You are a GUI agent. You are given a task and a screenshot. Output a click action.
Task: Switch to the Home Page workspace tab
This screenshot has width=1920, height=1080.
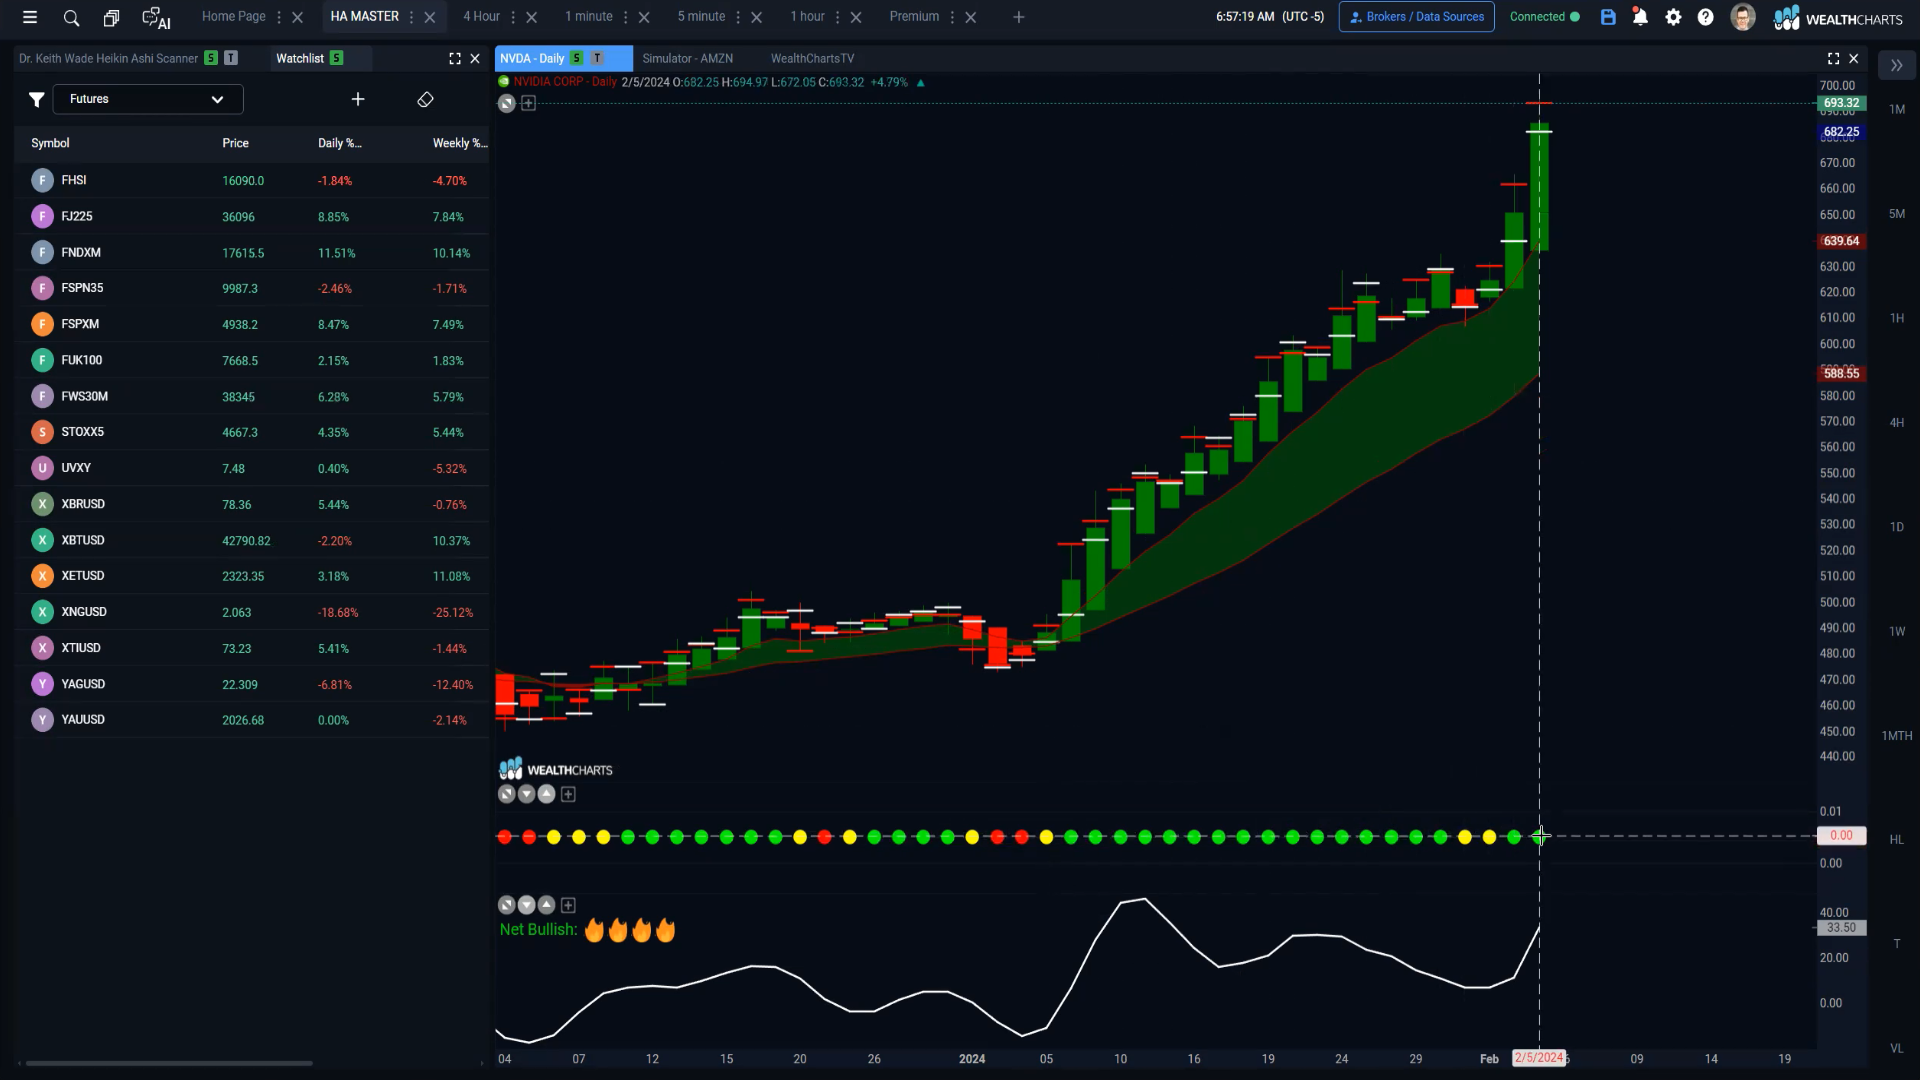[x=234, y=17]
